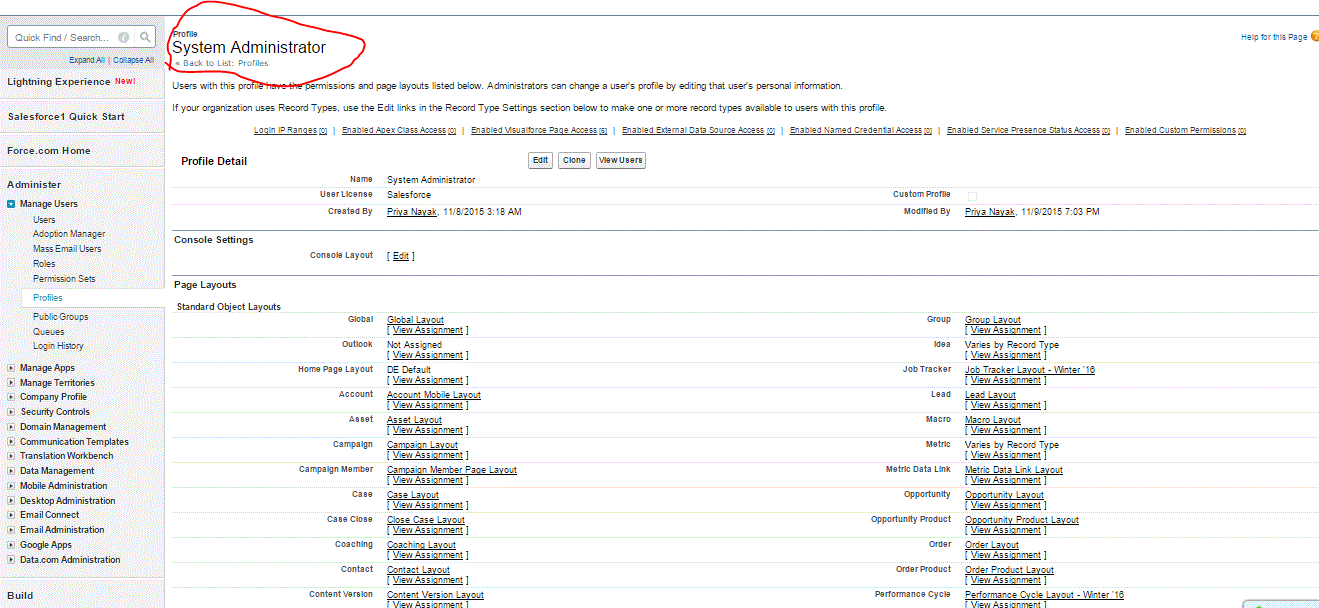Expand Data Management arrow icon
This screenshot has width=1319, height=608.
tap(11, 471)
